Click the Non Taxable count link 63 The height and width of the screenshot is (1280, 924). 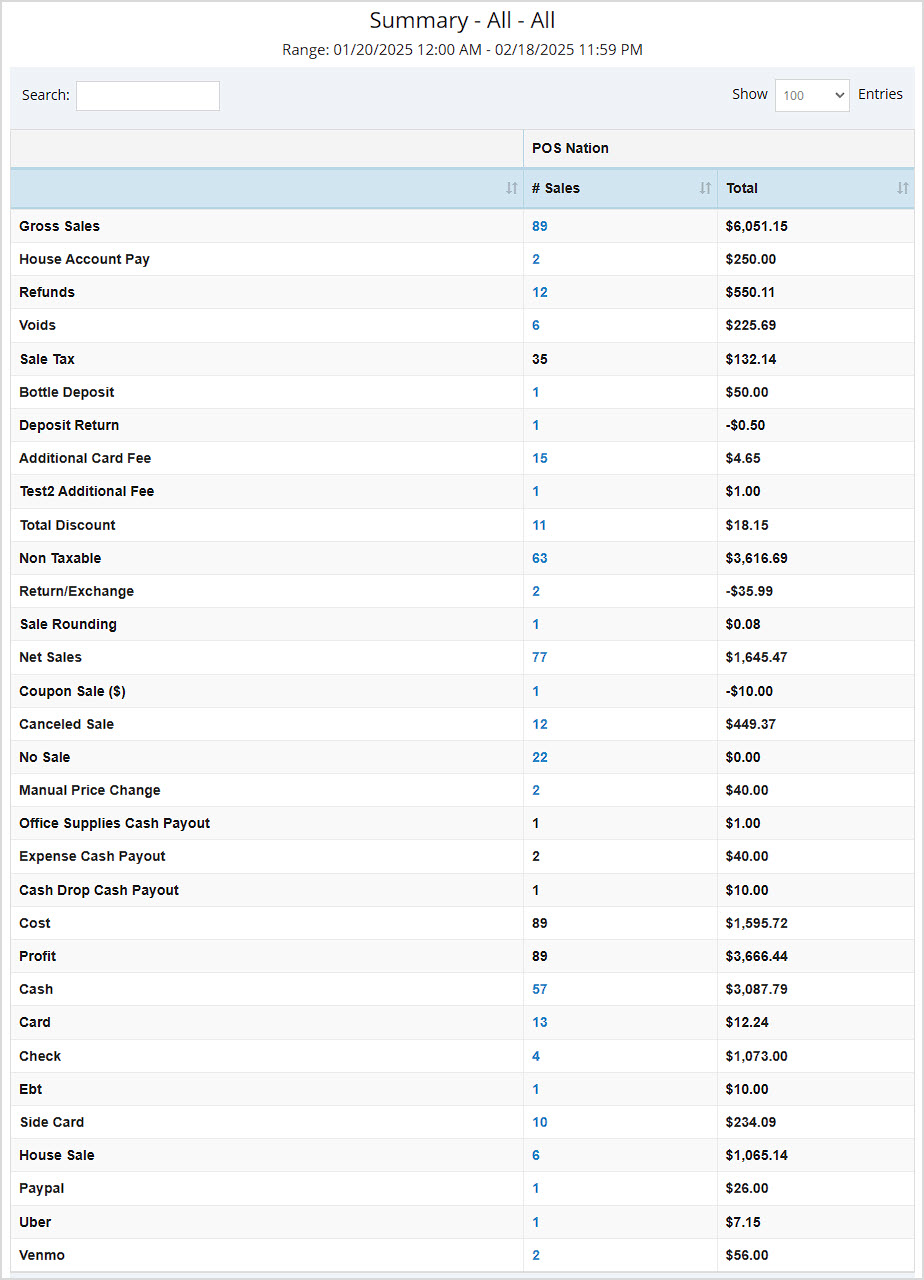(x=539, y=558)
